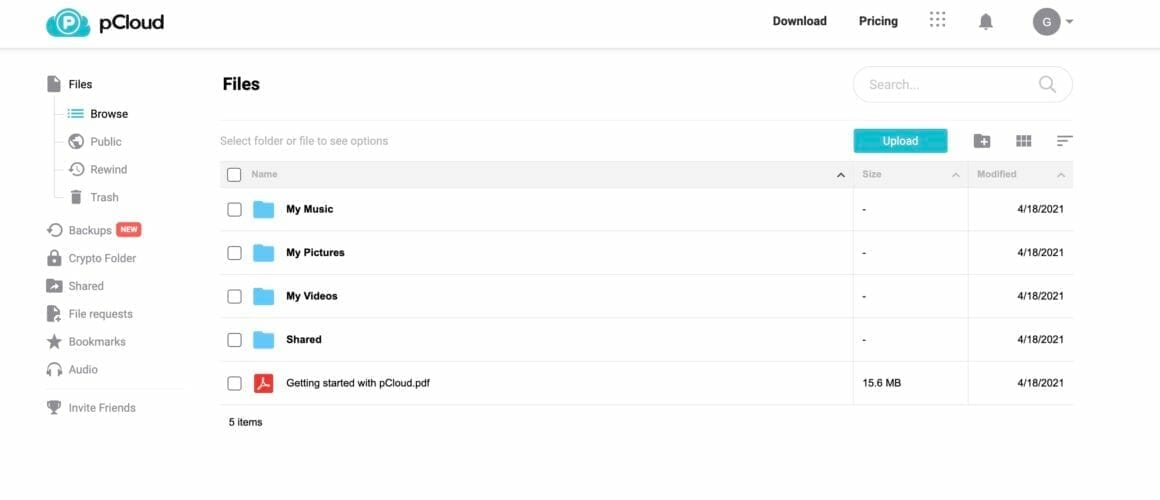Switch to grid view icon
The image size is (1160, 500).
(x=1023, y=141)
